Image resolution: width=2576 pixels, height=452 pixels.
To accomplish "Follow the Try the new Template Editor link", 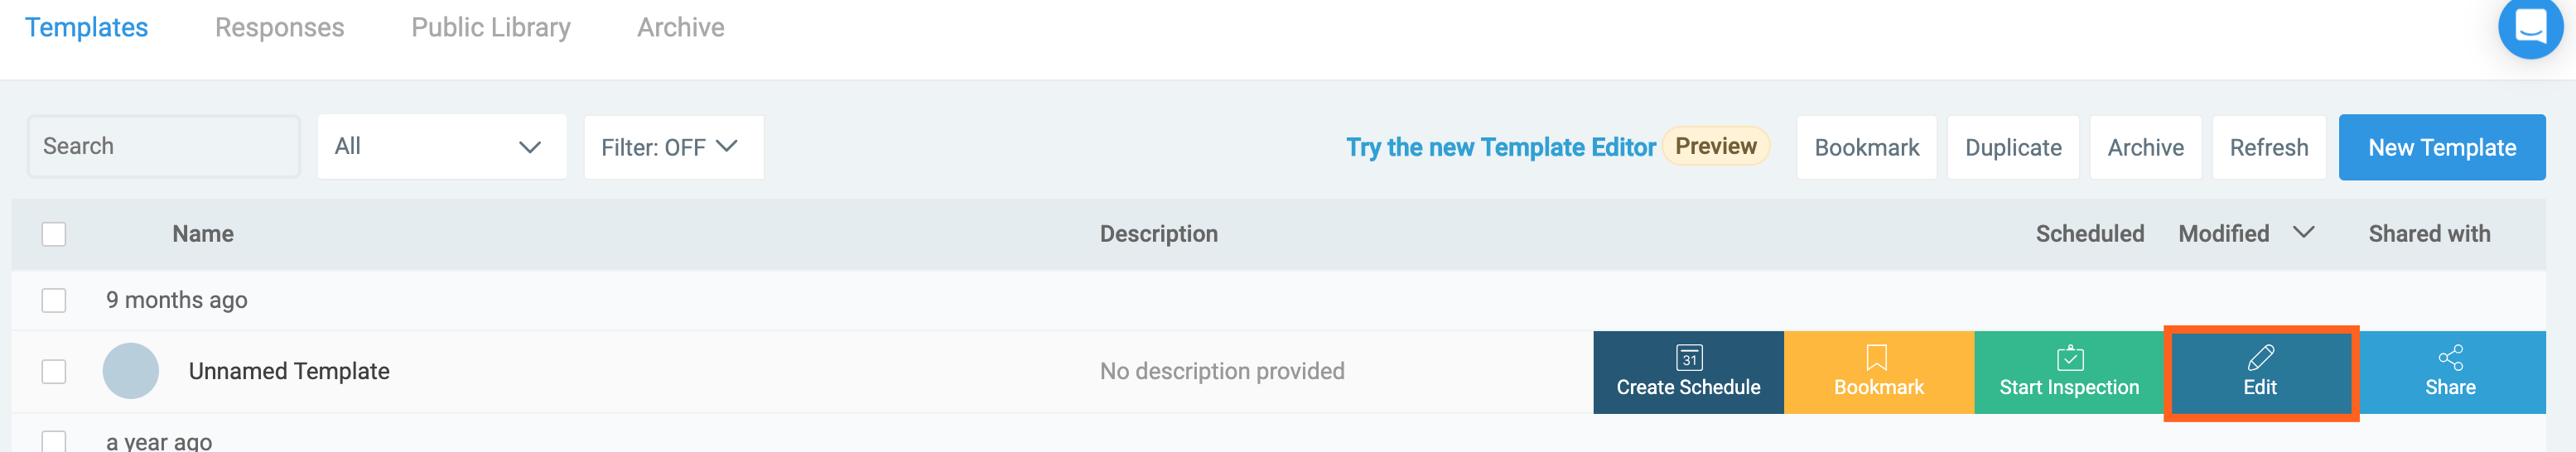I will (x=1500, y=147).
